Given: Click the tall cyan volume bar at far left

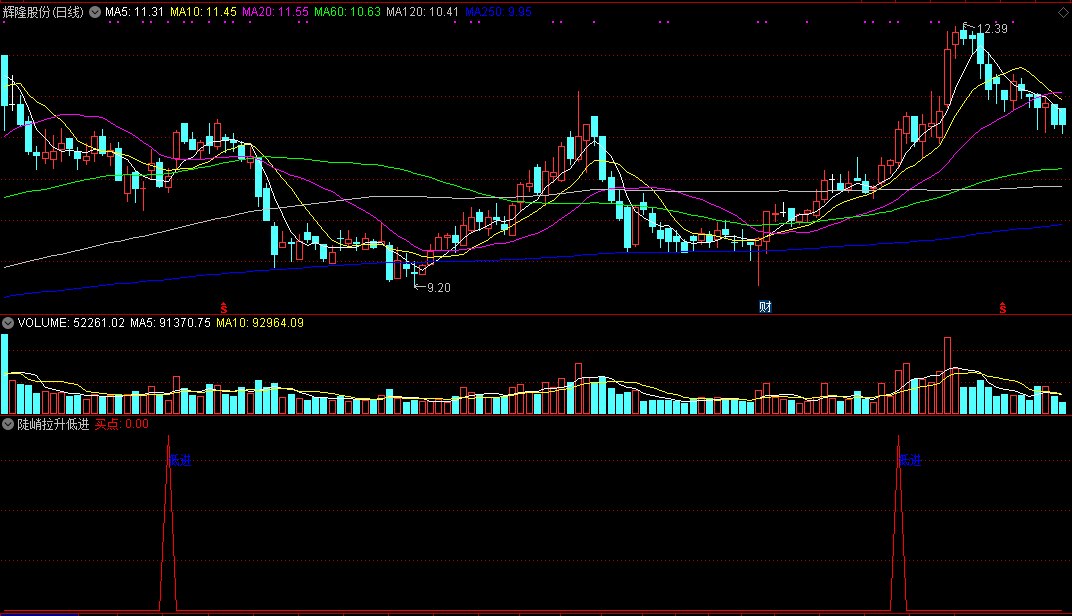Looking at the screenshot, I should (5, 374).
